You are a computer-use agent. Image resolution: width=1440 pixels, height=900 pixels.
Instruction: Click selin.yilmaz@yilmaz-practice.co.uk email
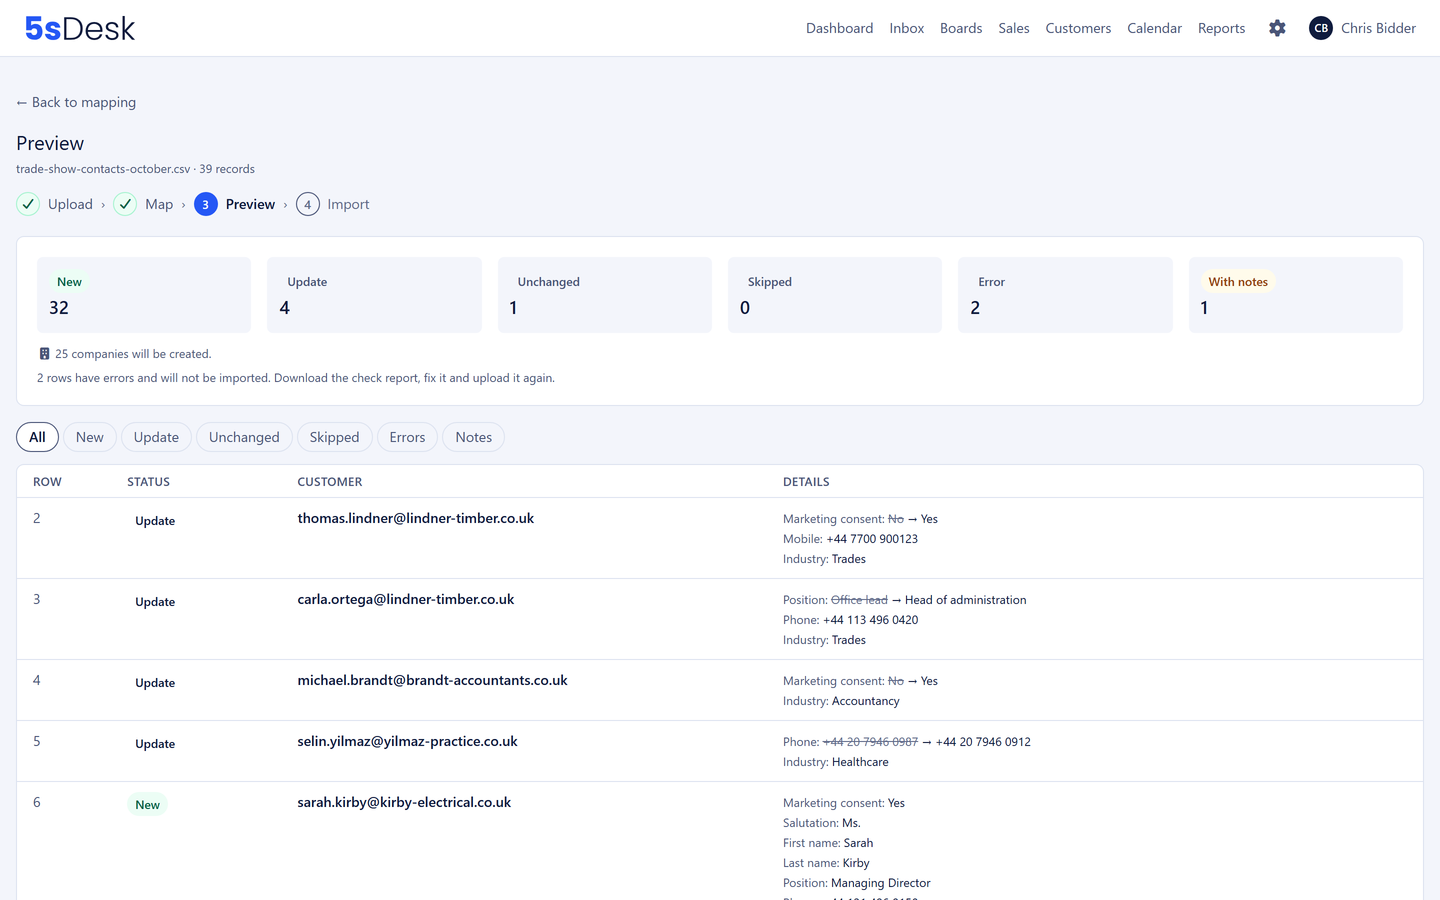[x=407, y=741]
